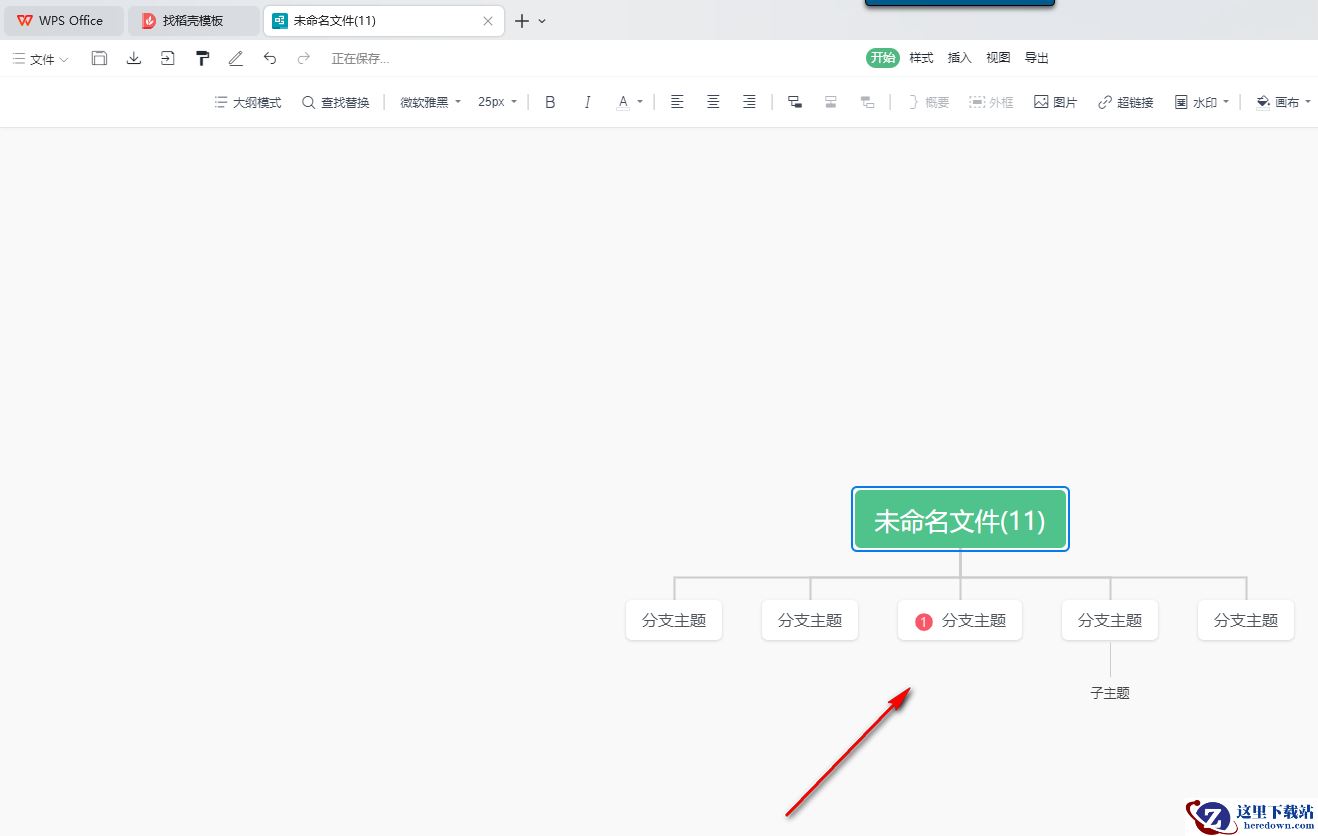The image size is (1318, 836).
Task: Click the save icon in the top toolbar
Action: (99, 58)
